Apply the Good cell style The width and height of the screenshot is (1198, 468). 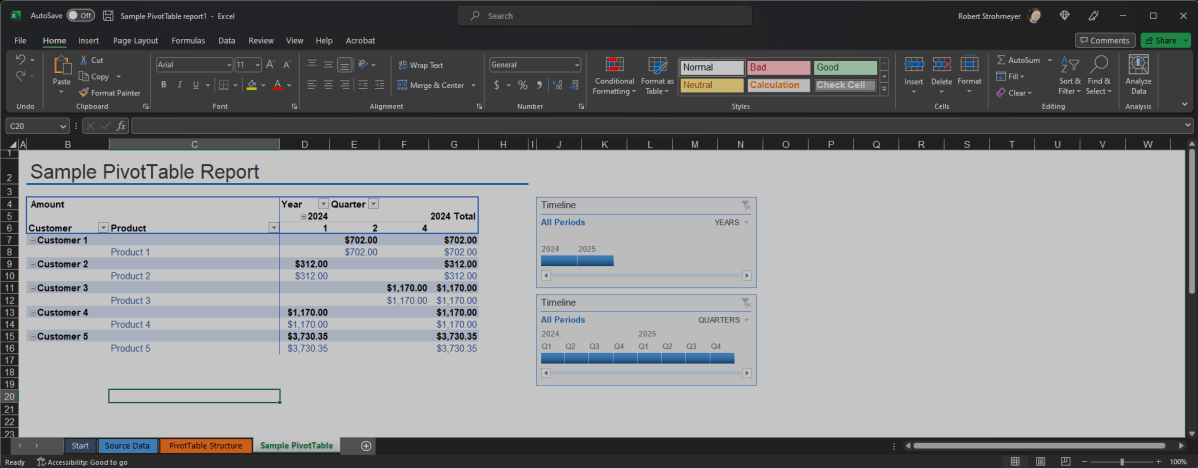(845, 68)
